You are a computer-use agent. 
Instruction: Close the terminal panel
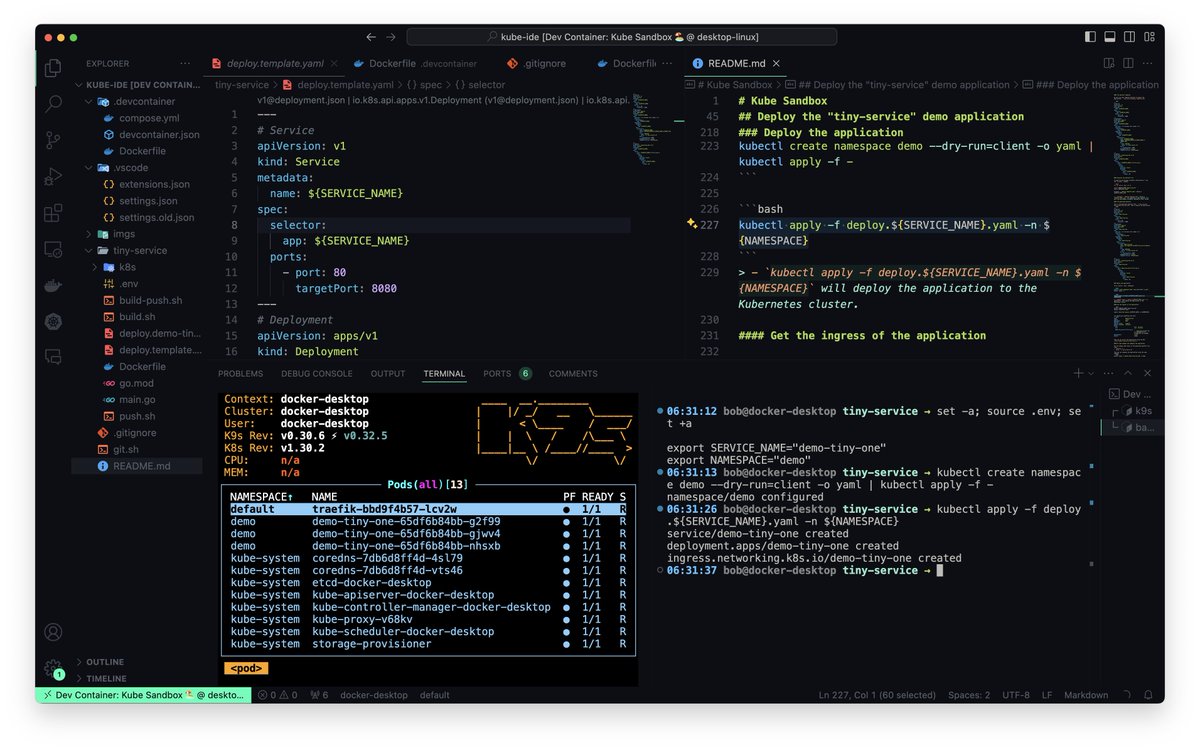(x=1148, y=373)
